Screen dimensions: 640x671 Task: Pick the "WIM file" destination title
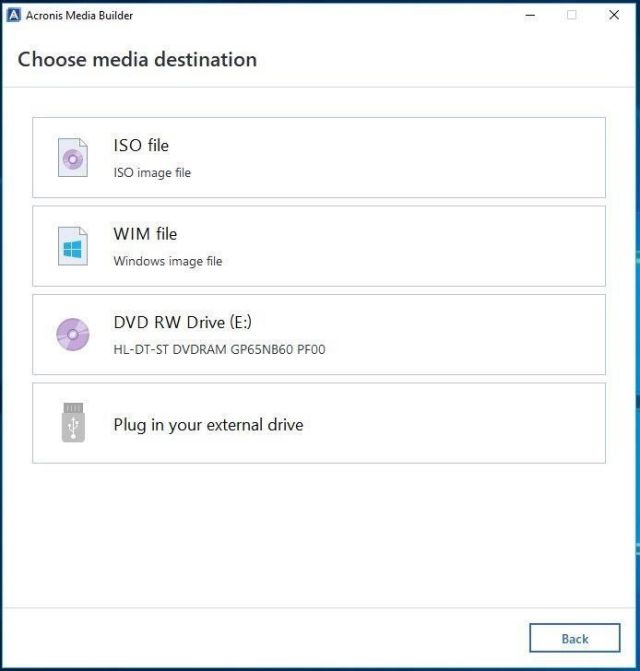(x=145, y=234)
